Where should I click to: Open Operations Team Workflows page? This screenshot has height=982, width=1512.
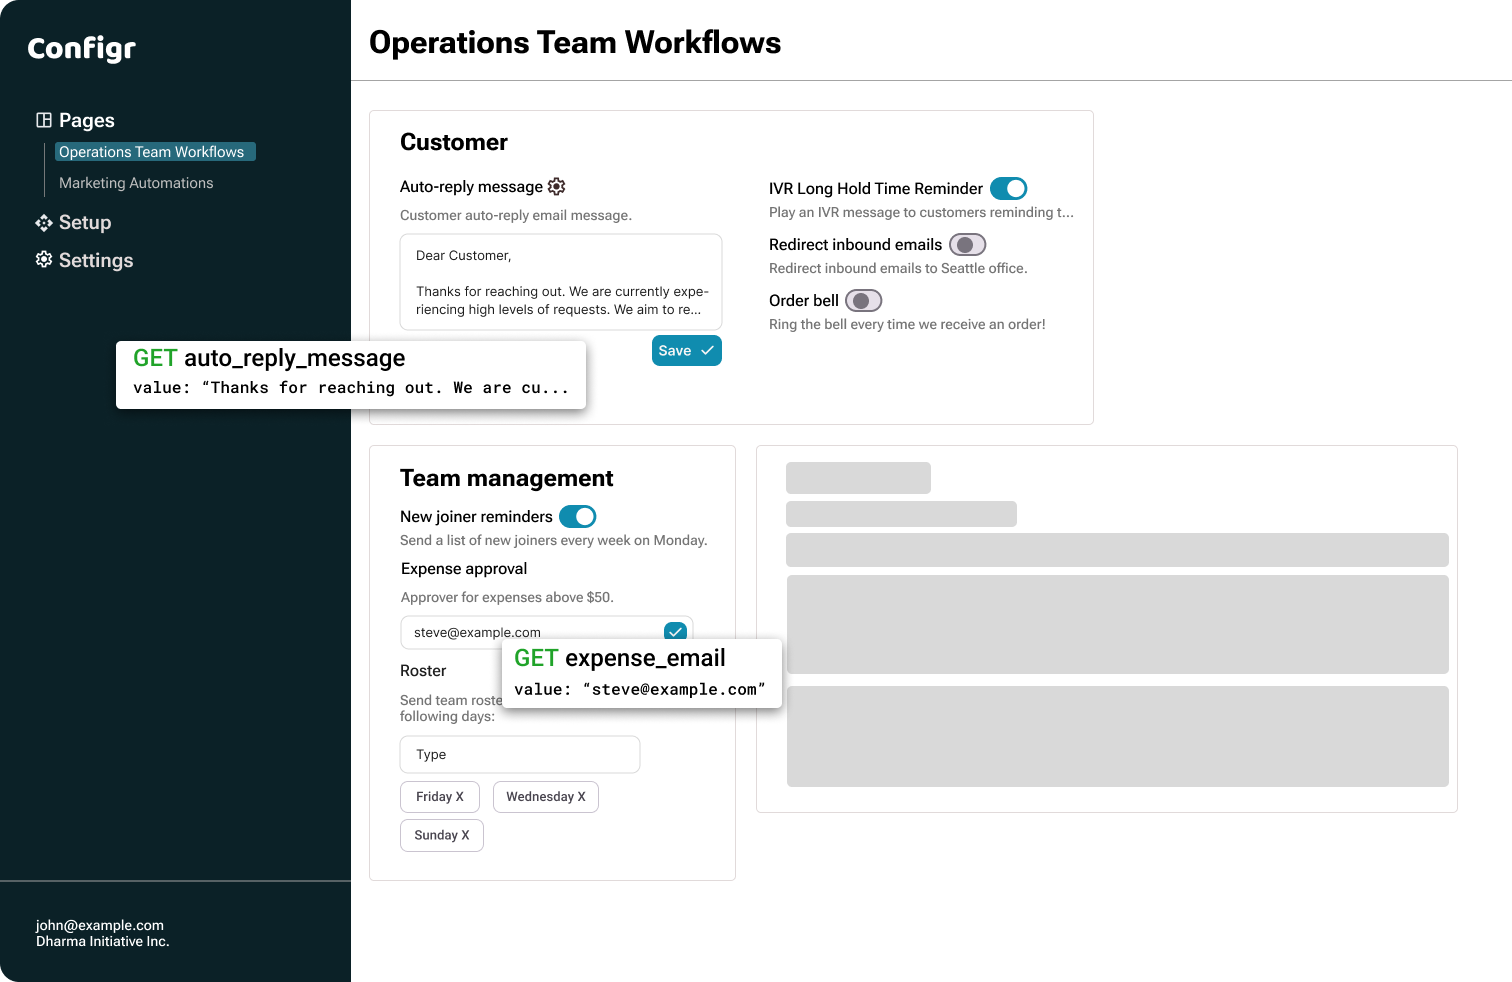(155, 152)
